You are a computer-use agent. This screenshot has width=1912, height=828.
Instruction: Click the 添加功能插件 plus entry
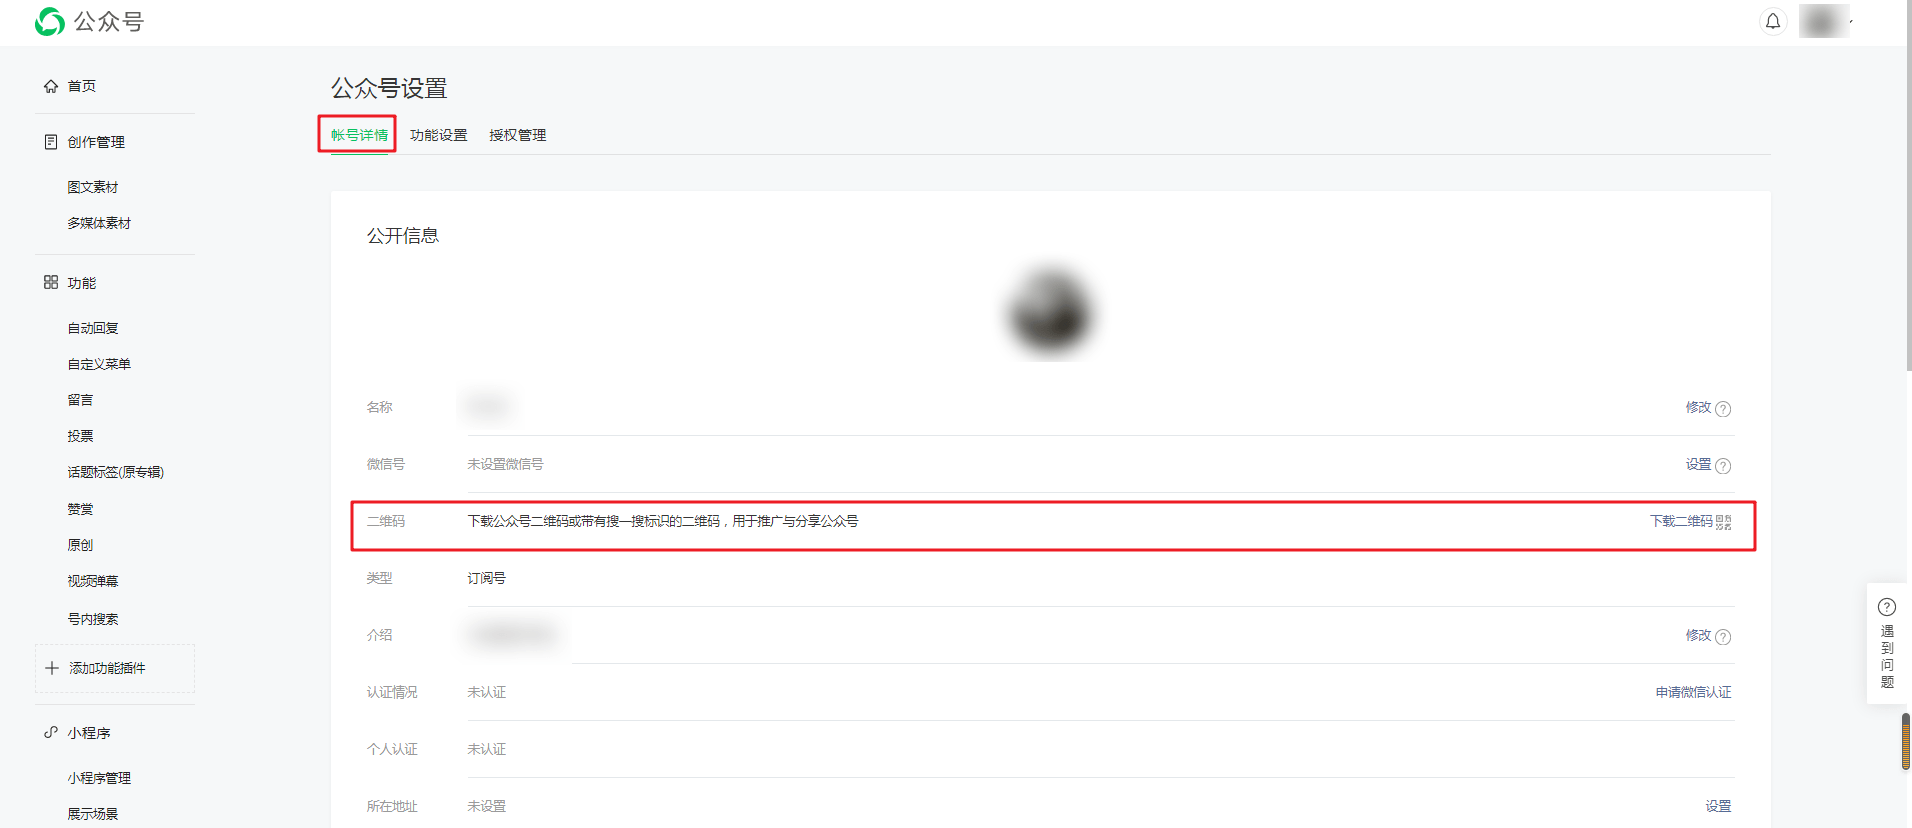tap(115, 668)
